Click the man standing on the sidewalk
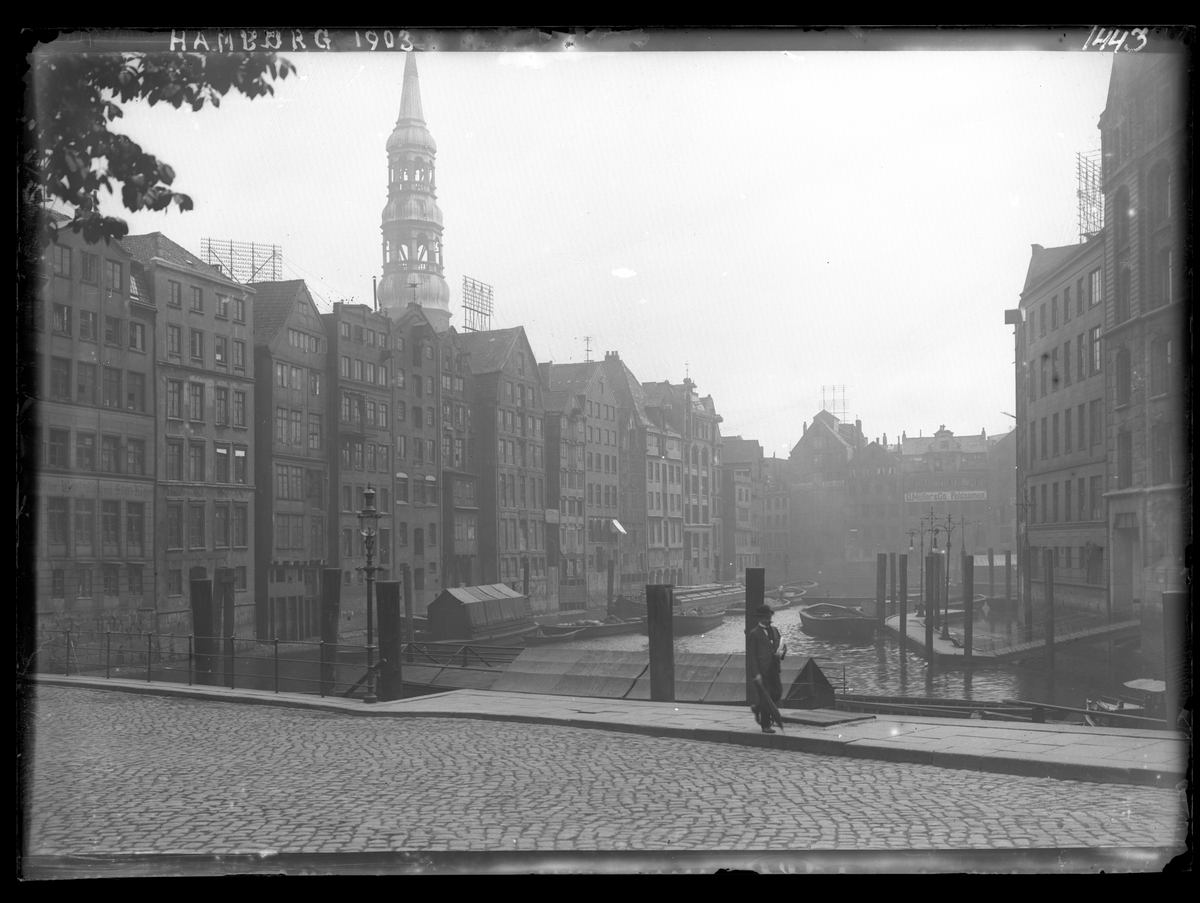The width and height of the screenshot is (1200, 903). [766, 667]
